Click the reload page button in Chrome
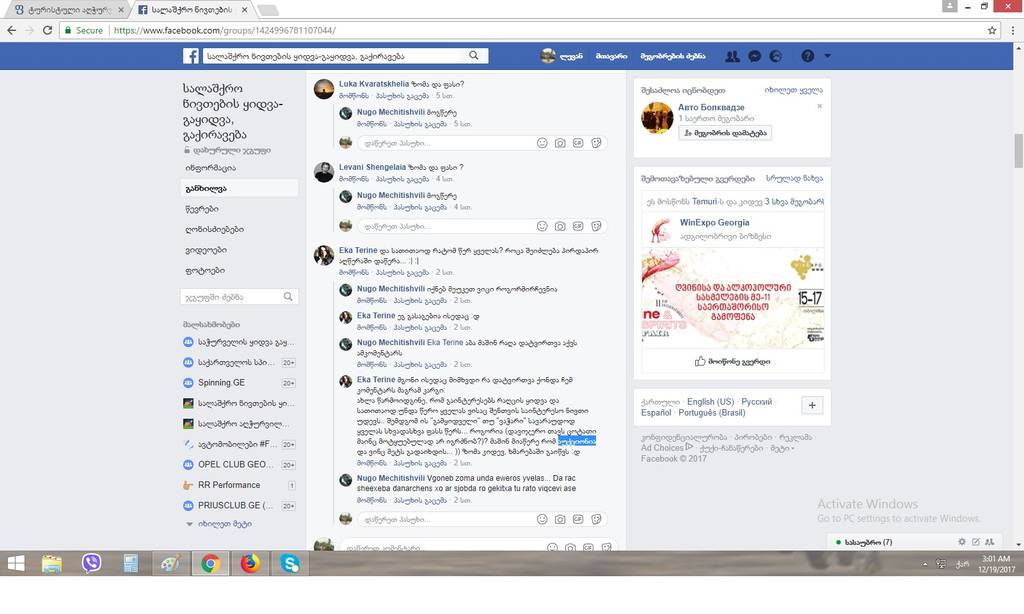The image size is (1024, 614). 47,30
